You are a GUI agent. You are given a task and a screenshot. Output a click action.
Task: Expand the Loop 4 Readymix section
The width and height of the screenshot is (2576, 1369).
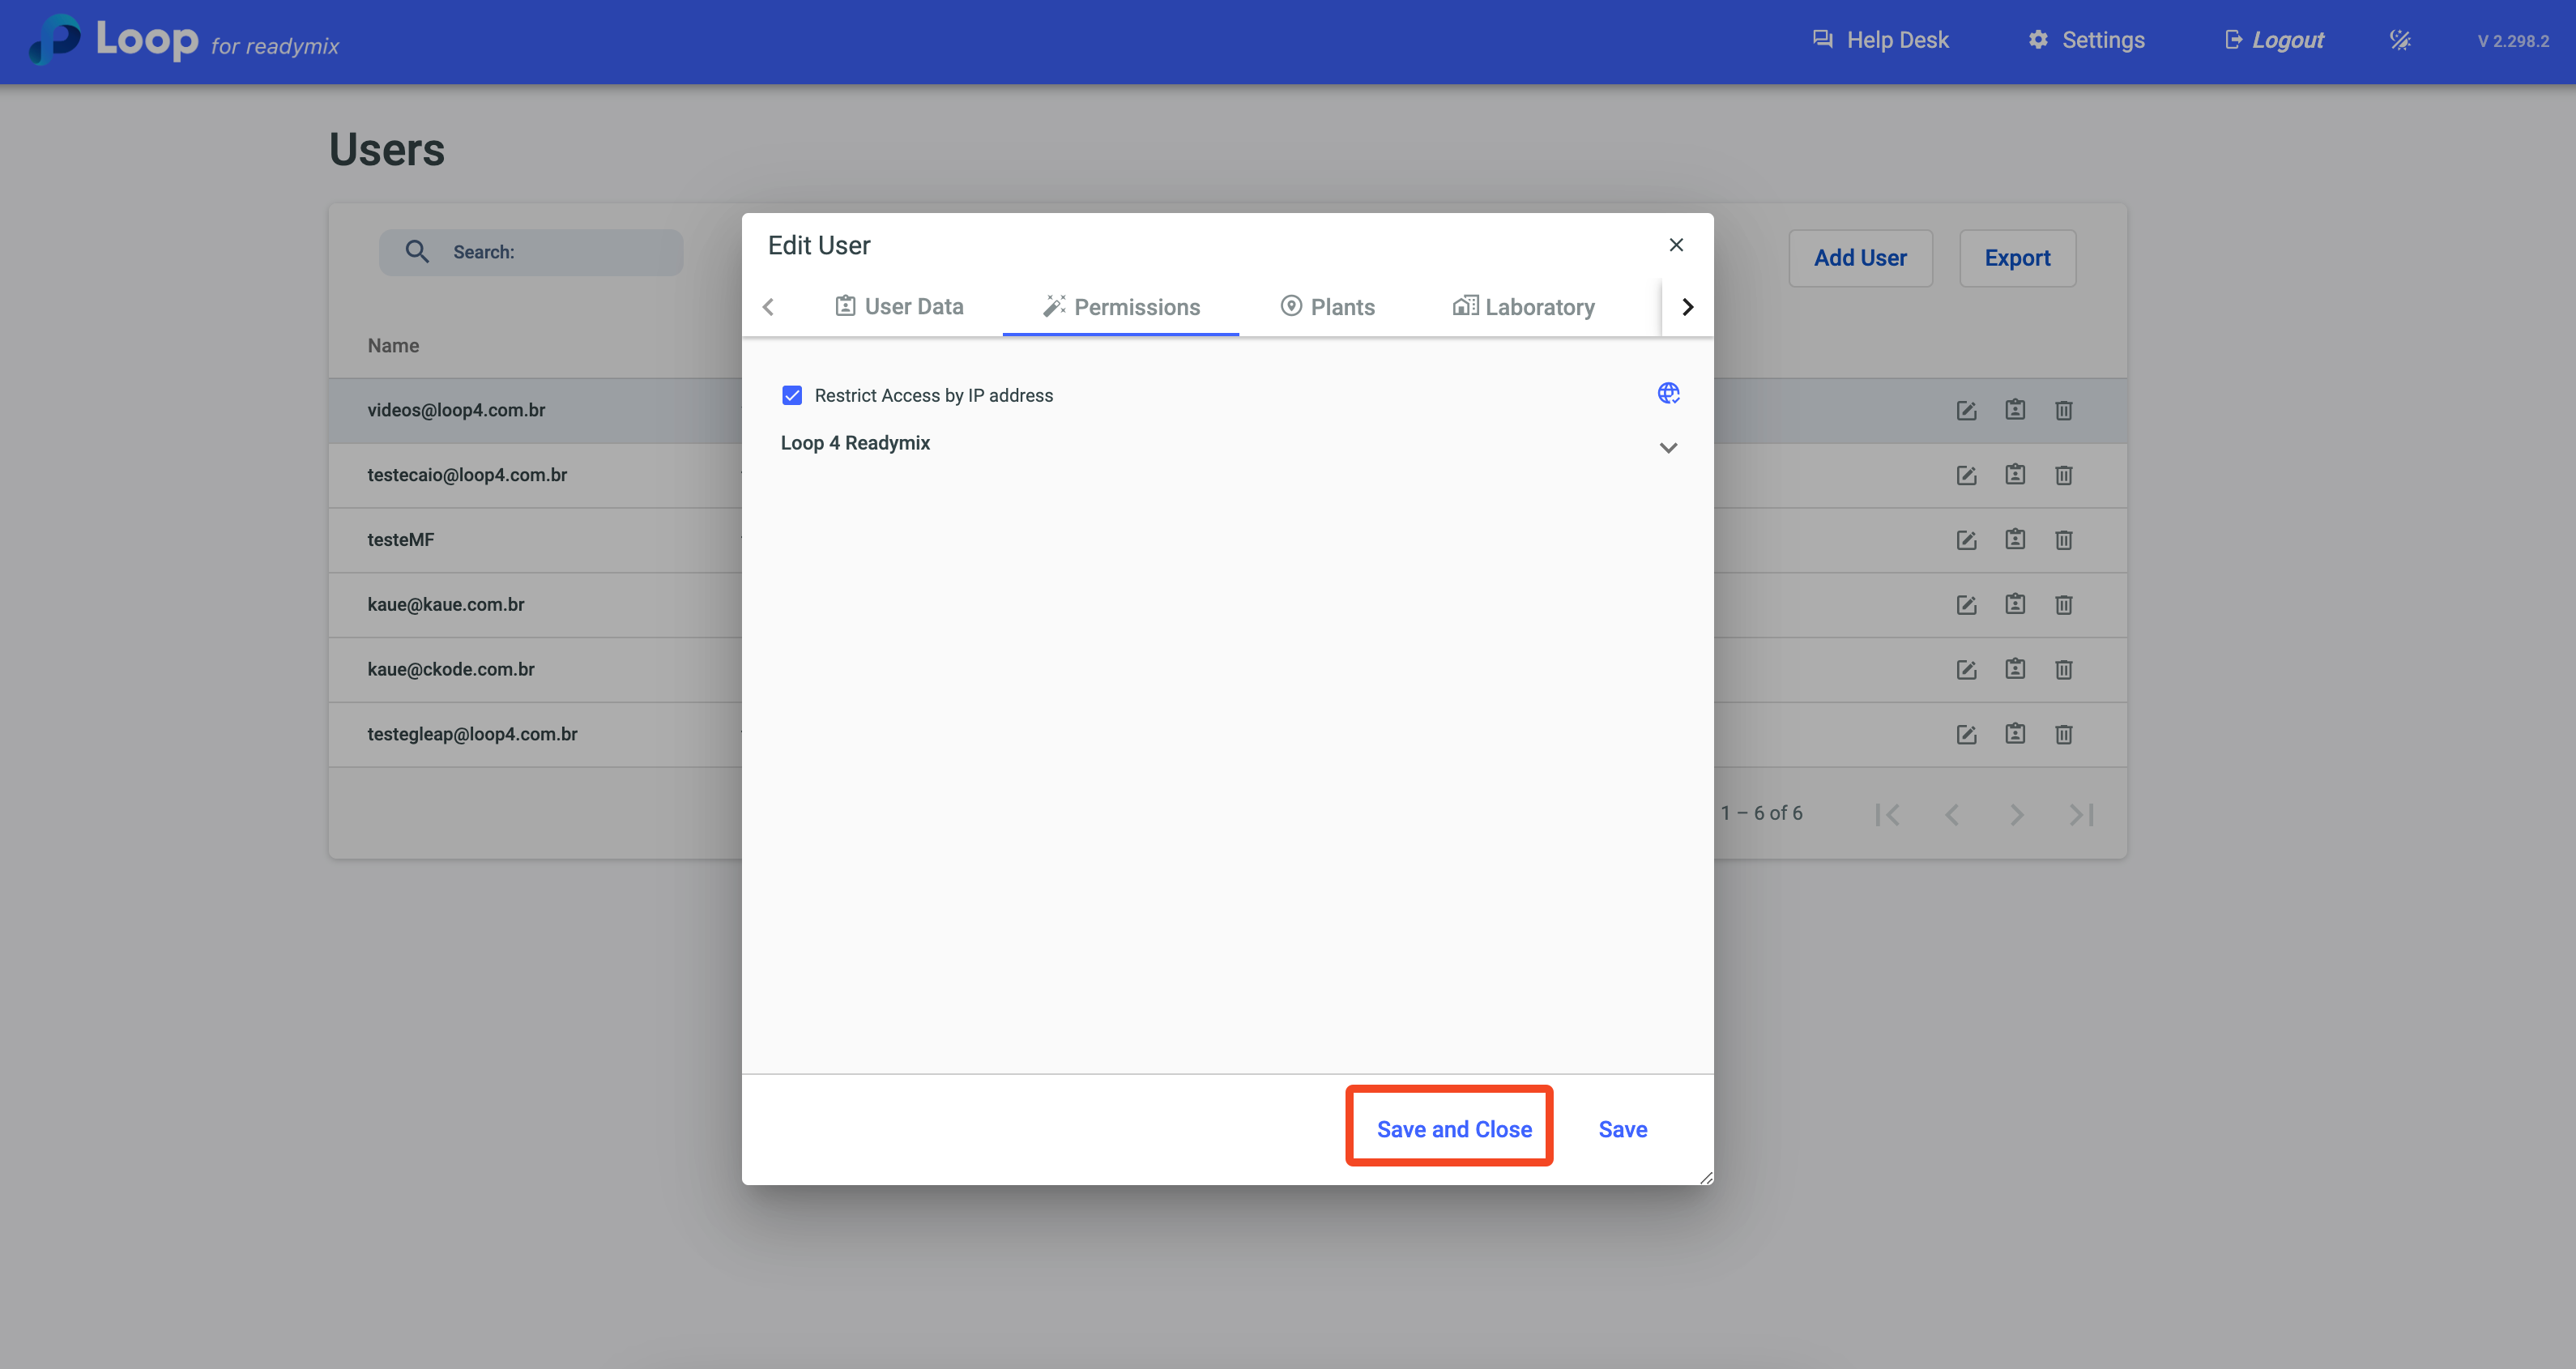[1668, 447]
